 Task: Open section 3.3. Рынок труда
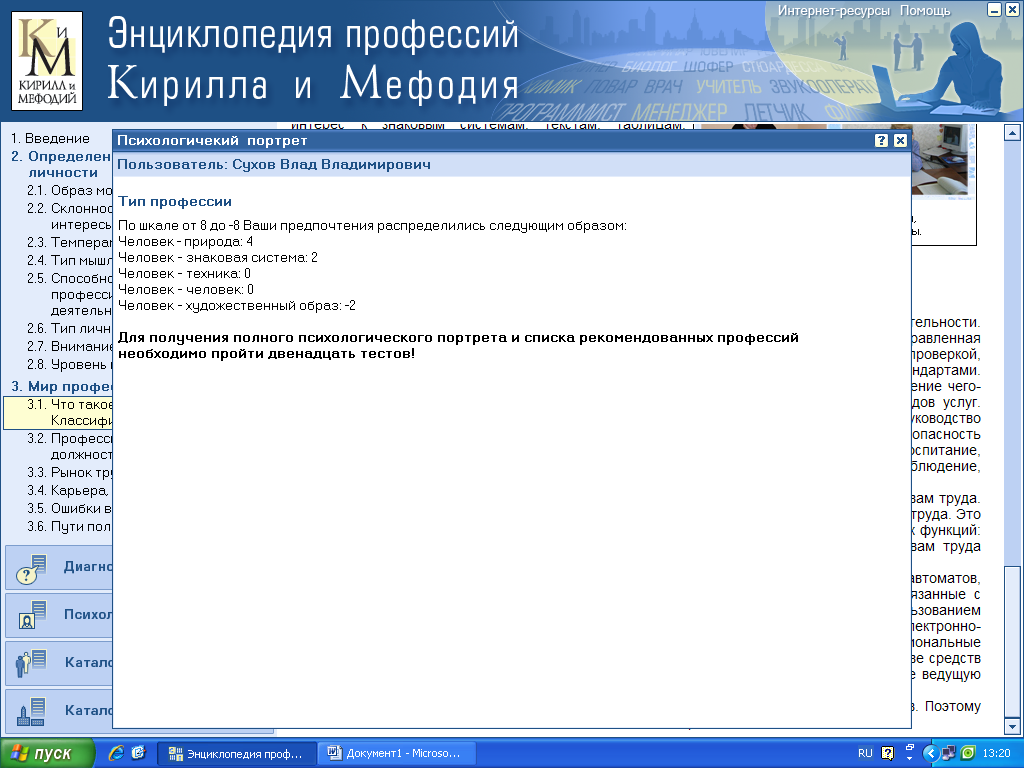point(69,472)
